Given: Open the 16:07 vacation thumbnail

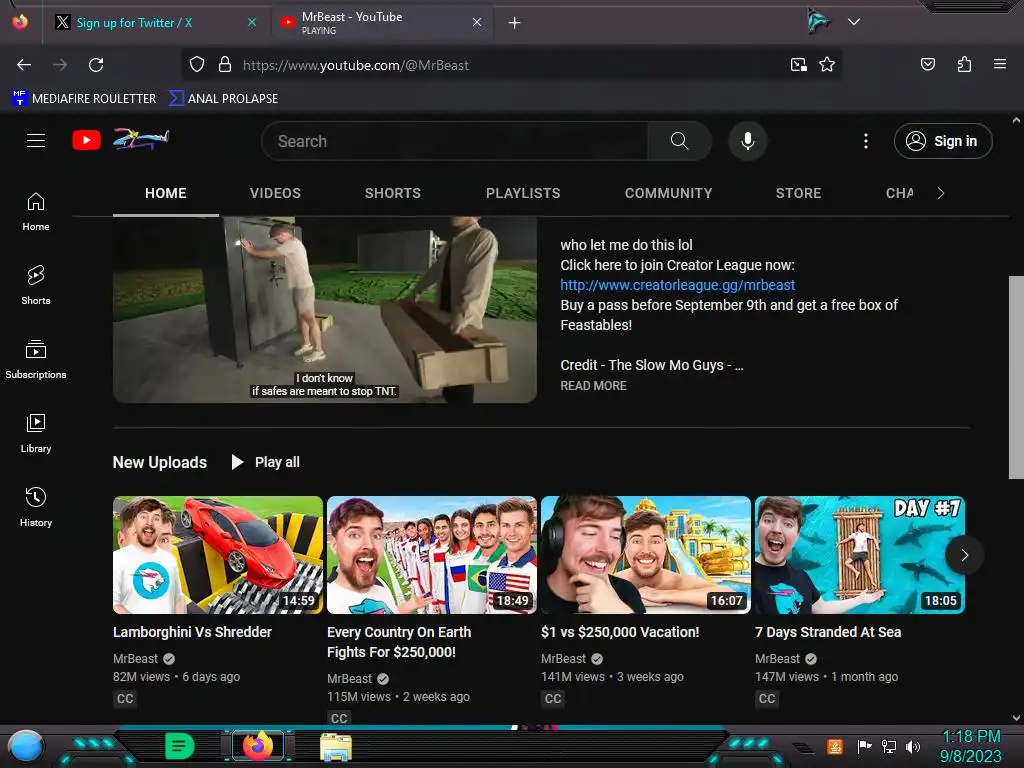Looking at the screenshot, I should (x=646, y=555).
